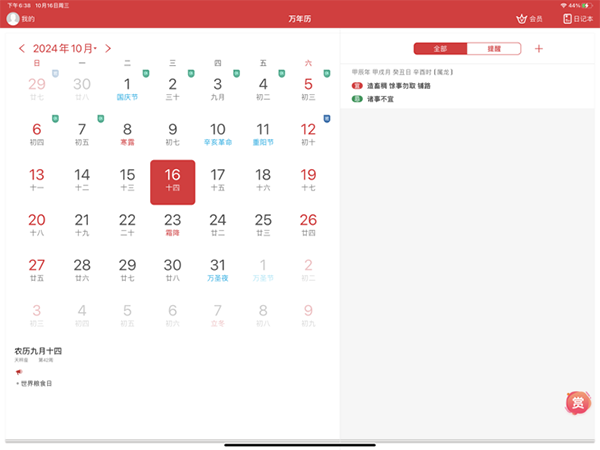Tap the 会员 crown icon
Viewport: 600px width, 450px height.
(x=521, y=19)
